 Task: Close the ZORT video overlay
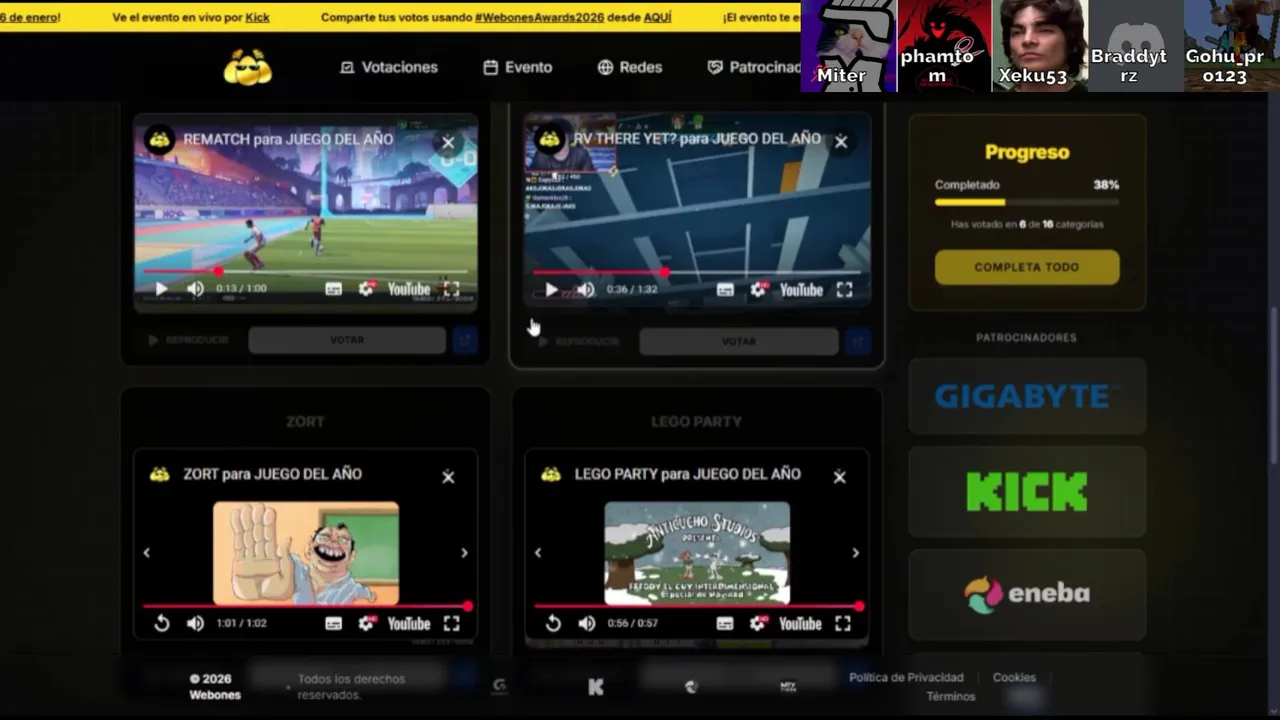pos(448,477)
